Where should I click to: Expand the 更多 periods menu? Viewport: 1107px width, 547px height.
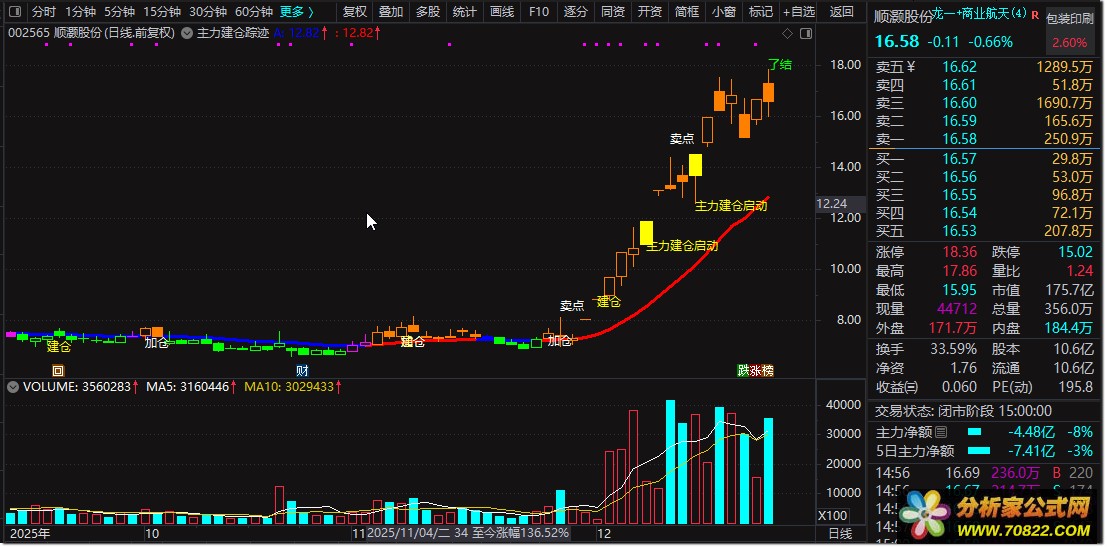(297, 11)
